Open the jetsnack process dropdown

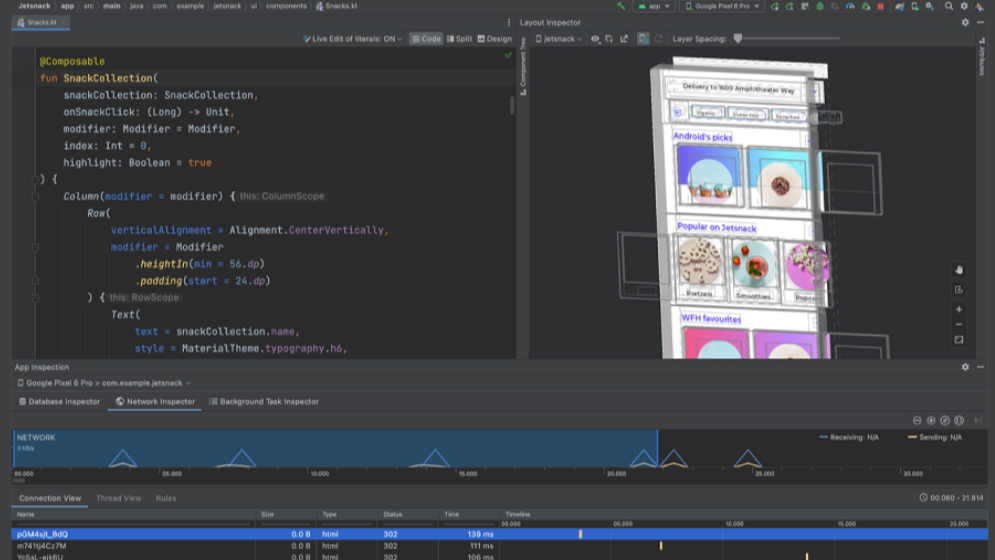[x=558, y=39]
